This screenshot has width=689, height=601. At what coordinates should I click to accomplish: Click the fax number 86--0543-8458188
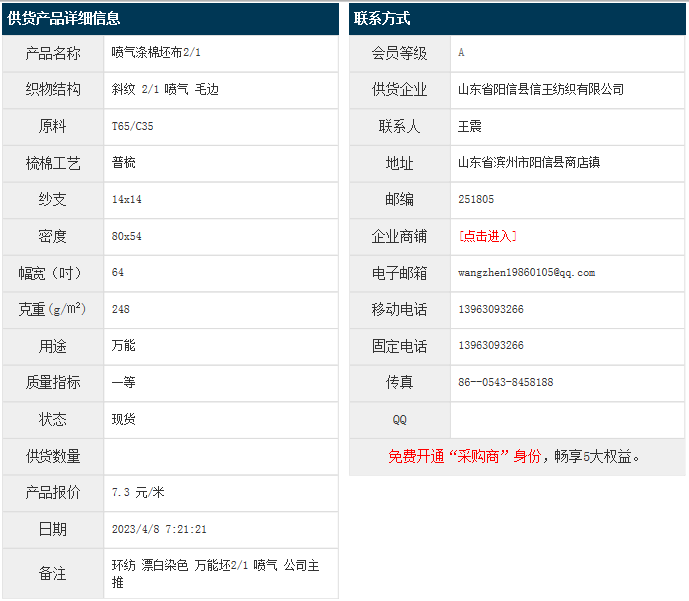(x=505, y=383)
